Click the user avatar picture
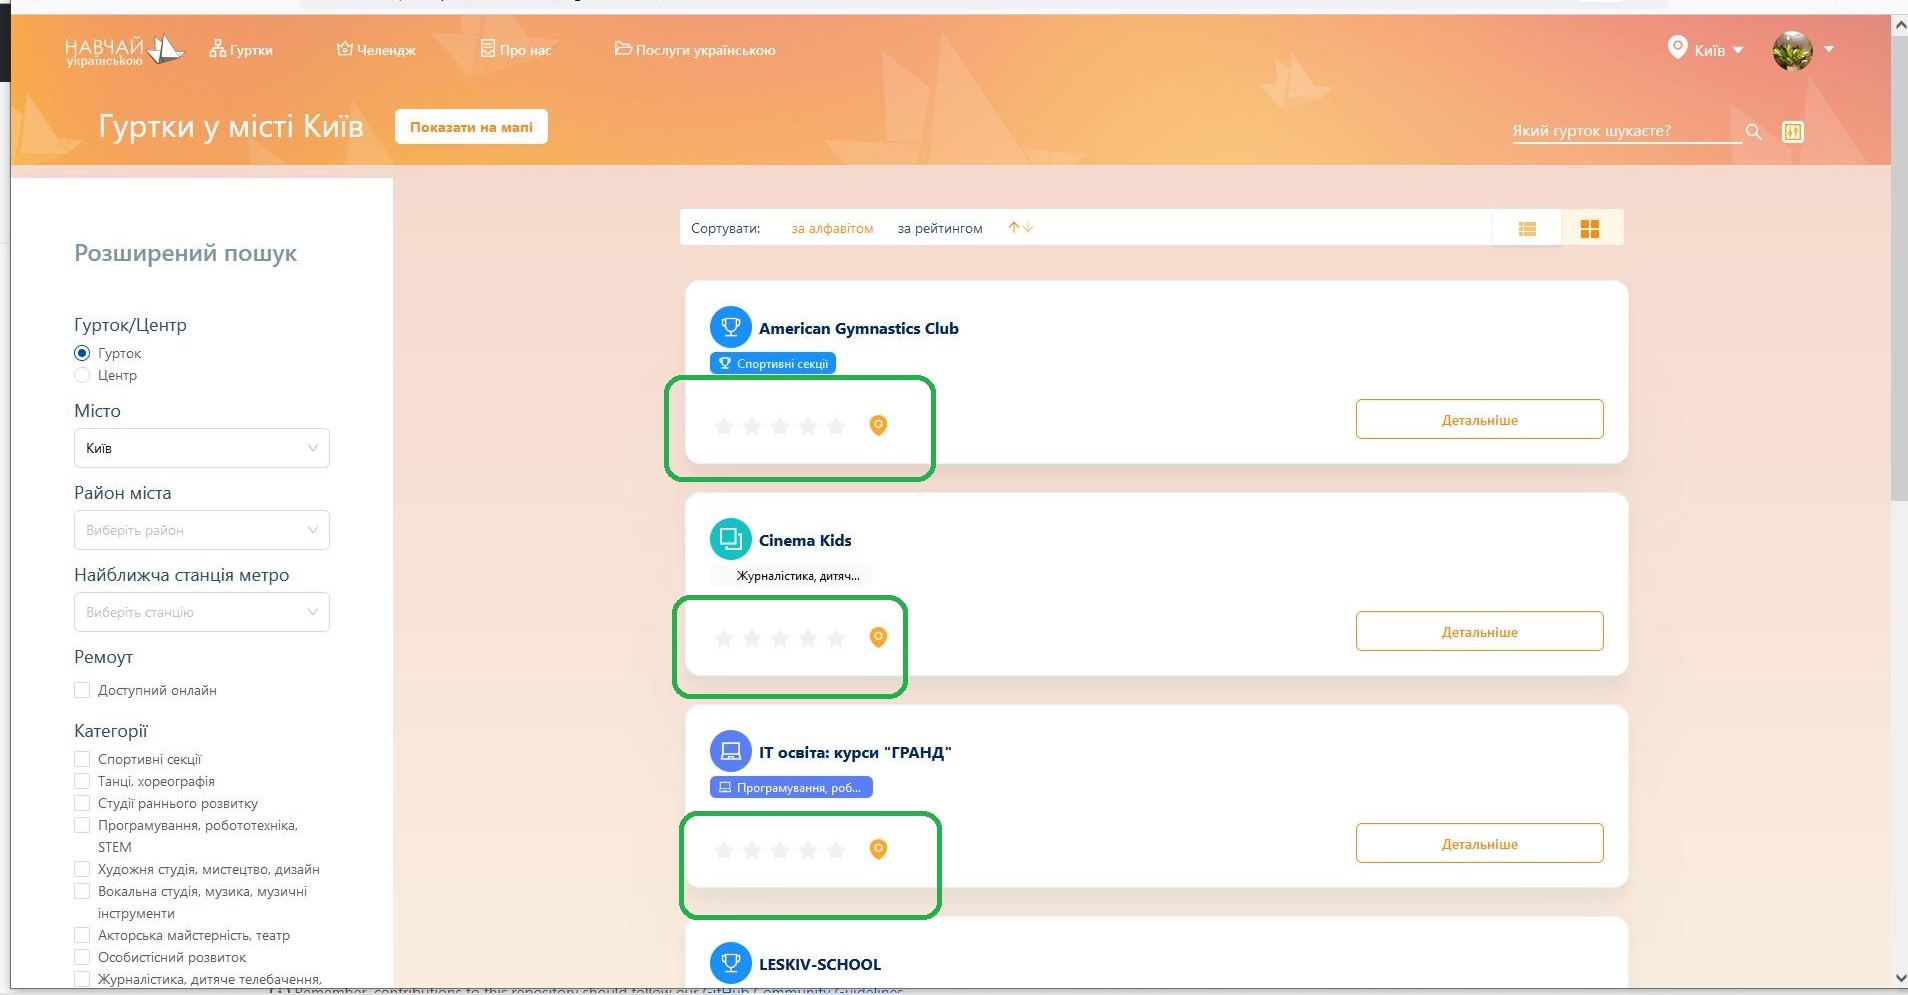 pyautogui.click(x=1792, y=50)
